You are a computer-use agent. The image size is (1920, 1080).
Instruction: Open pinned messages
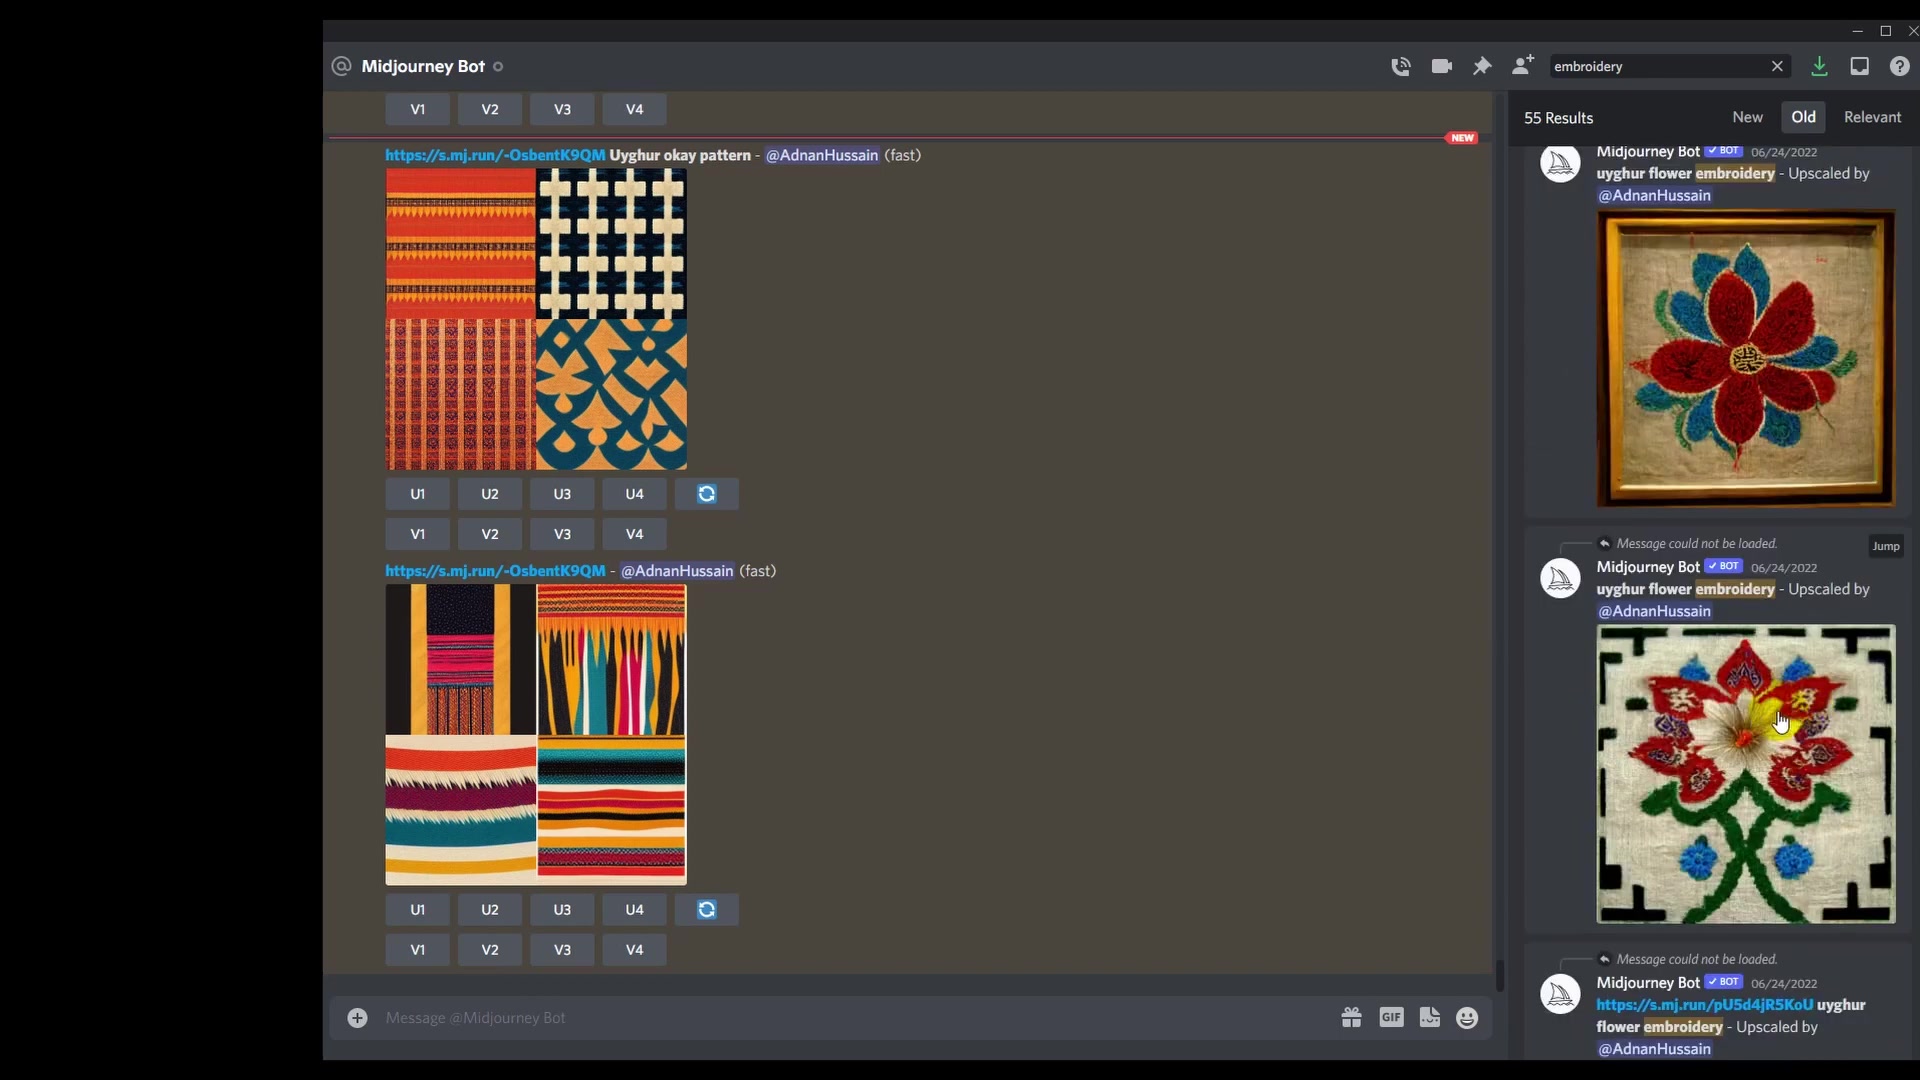1482,66
